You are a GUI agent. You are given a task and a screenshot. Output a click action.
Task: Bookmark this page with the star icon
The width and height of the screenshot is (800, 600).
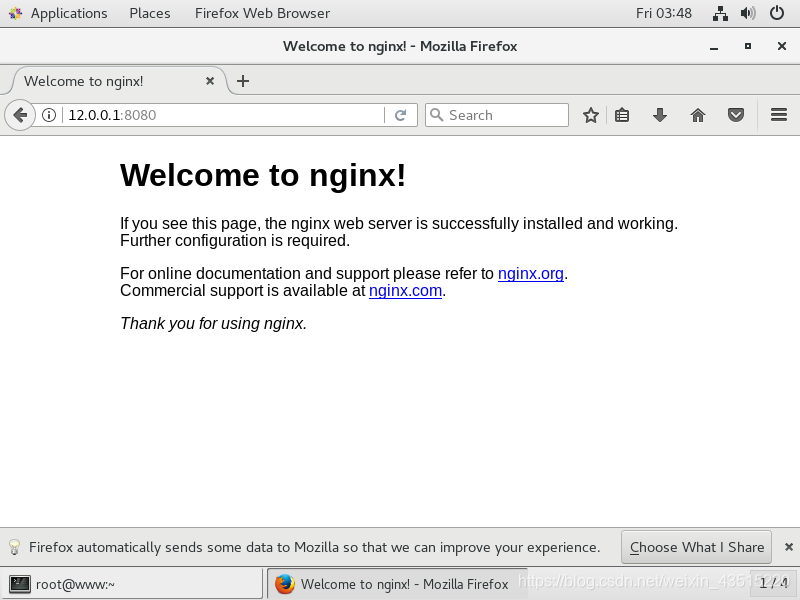pos(591,115)
